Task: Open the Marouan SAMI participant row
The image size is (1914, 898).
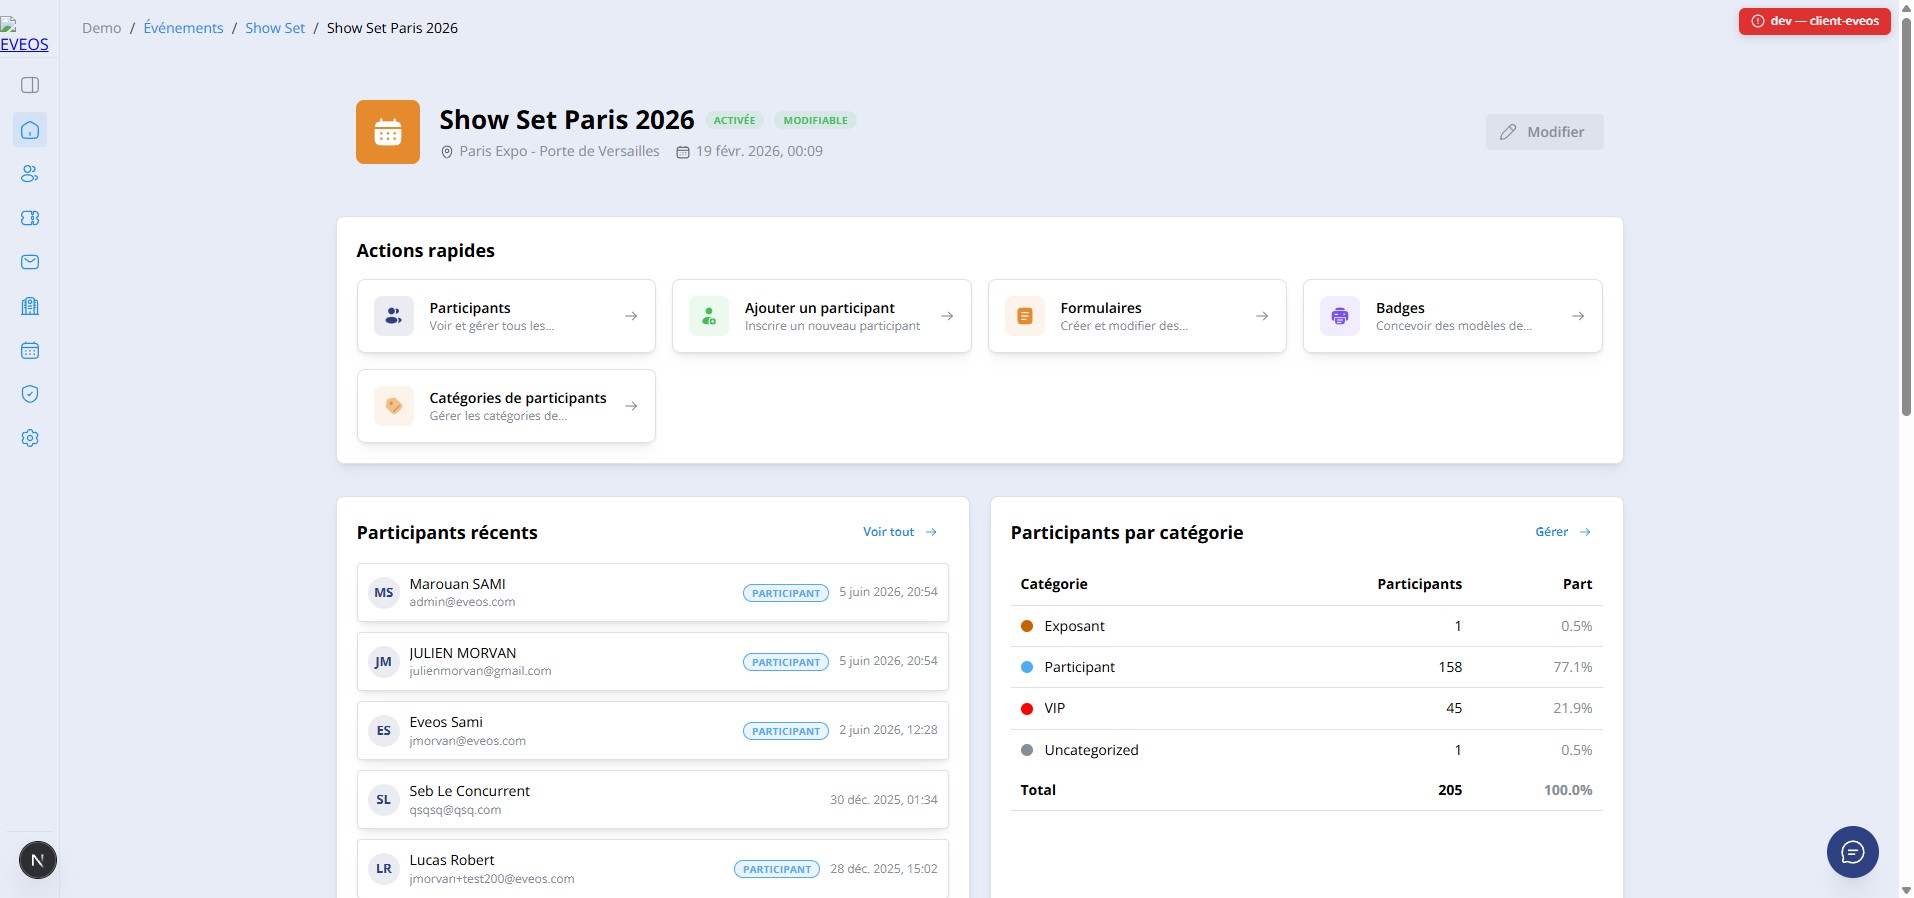Action: [652, 593]
